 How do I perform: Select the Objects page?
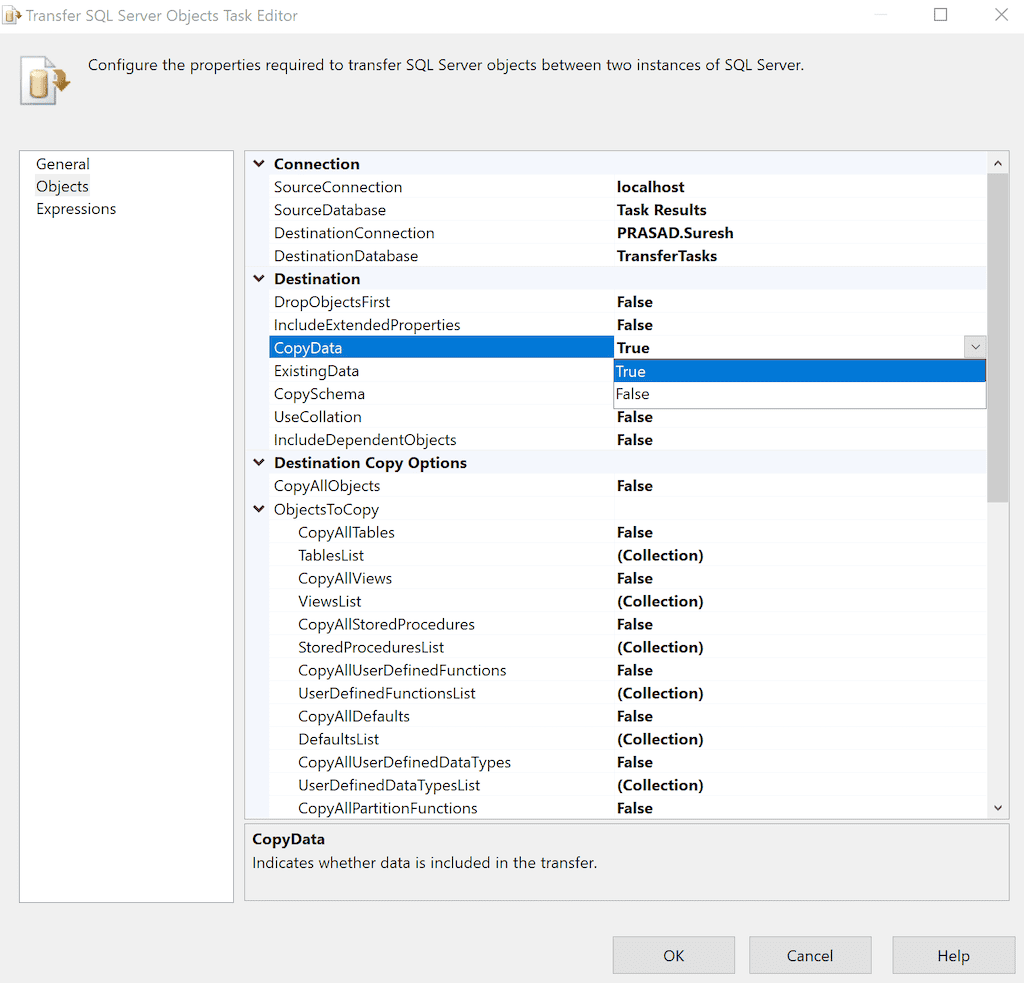pyautogui.click(x=62, y=187)
